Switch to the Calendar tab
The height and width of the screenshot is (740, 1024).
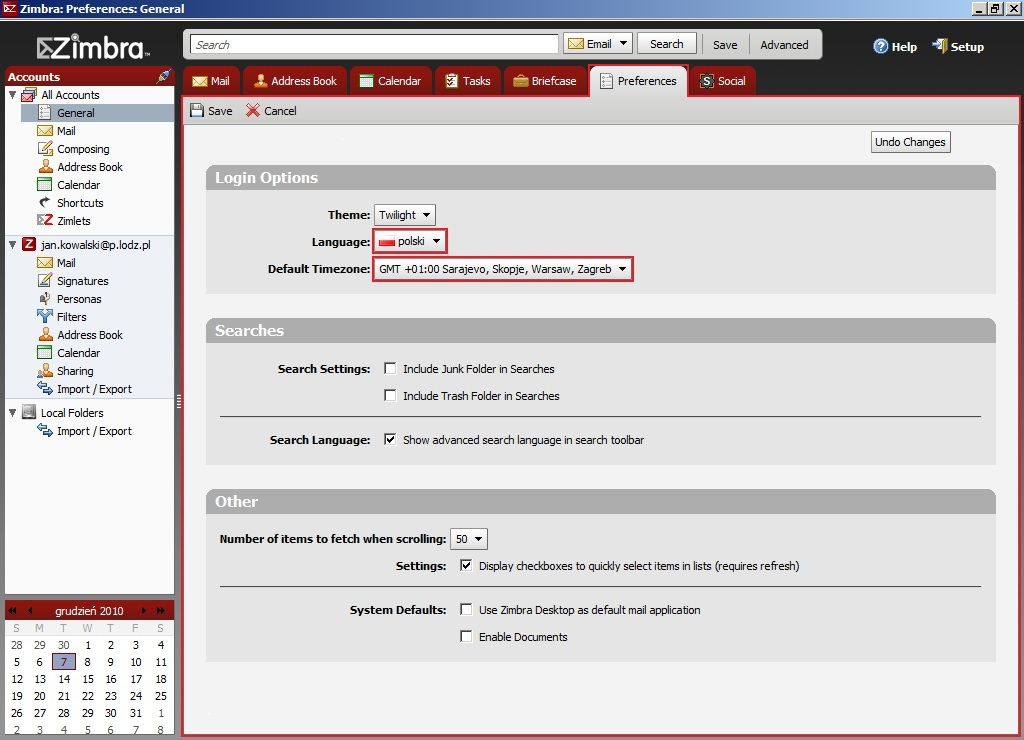(x=391, y=81)
